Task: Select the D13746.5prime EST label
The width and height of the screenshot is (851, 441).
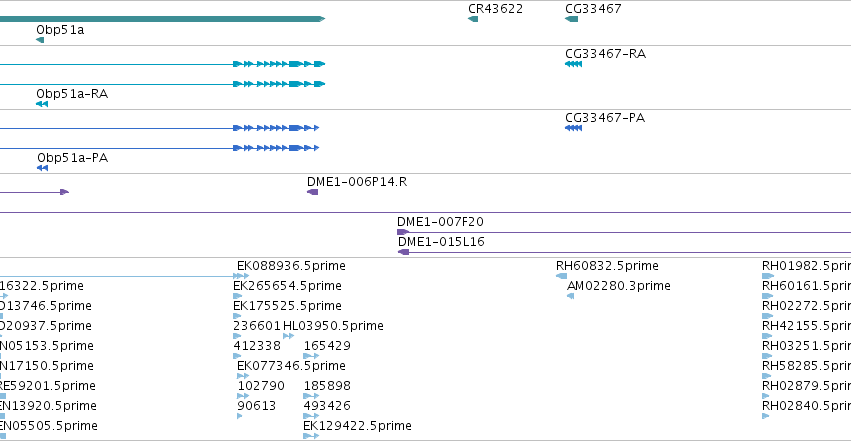Action: [x=46, y=306]
